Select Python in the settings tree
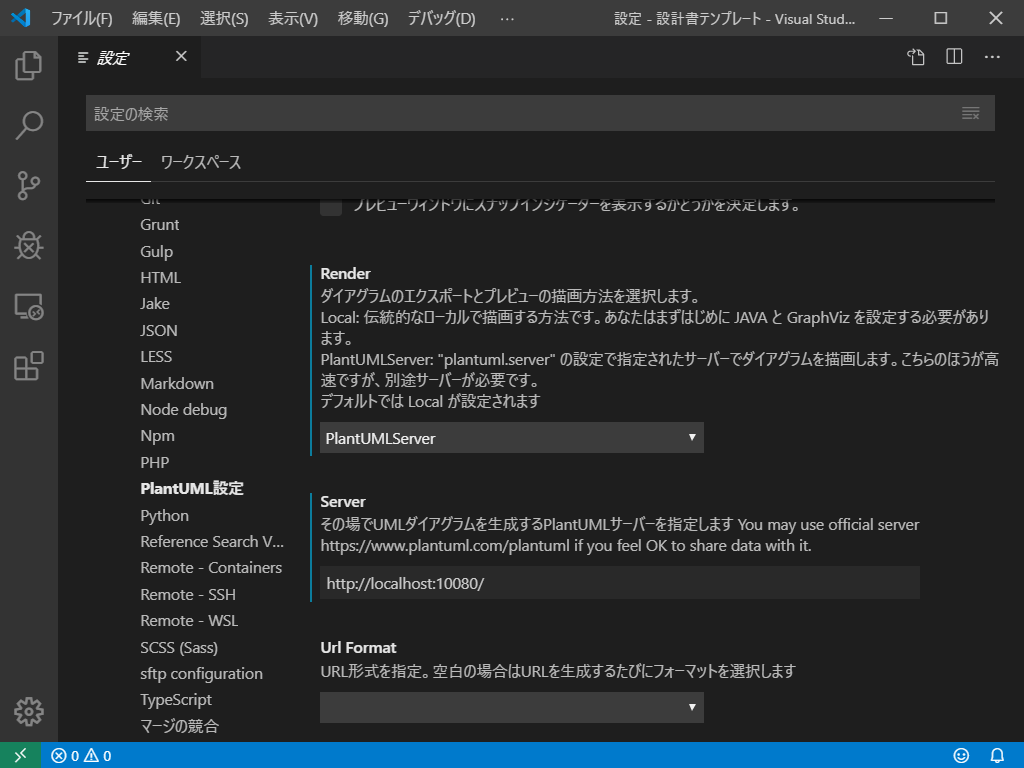 [165, 515]
